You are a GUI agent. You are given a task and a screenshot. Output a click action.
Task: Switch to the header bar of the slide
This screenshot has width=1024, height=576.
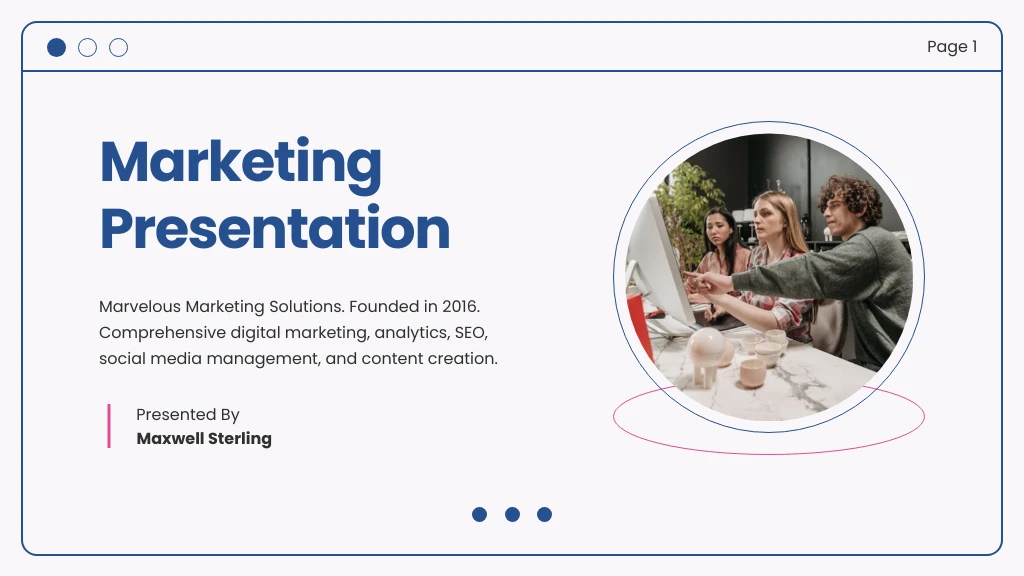(512, 47)
